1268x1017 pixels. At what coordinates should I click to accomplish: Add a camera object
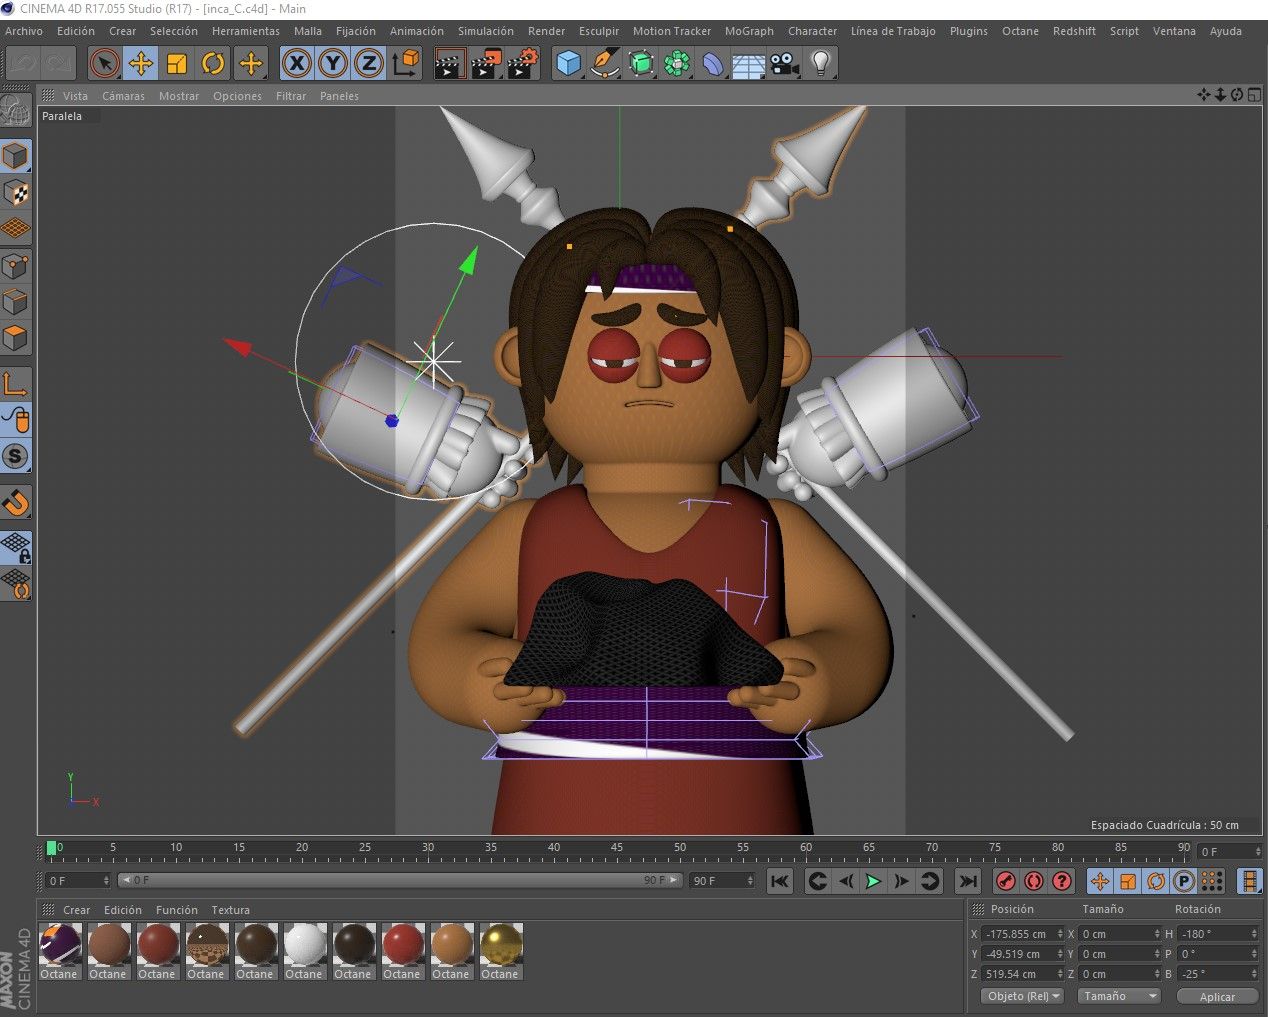[x=785, y=63]
